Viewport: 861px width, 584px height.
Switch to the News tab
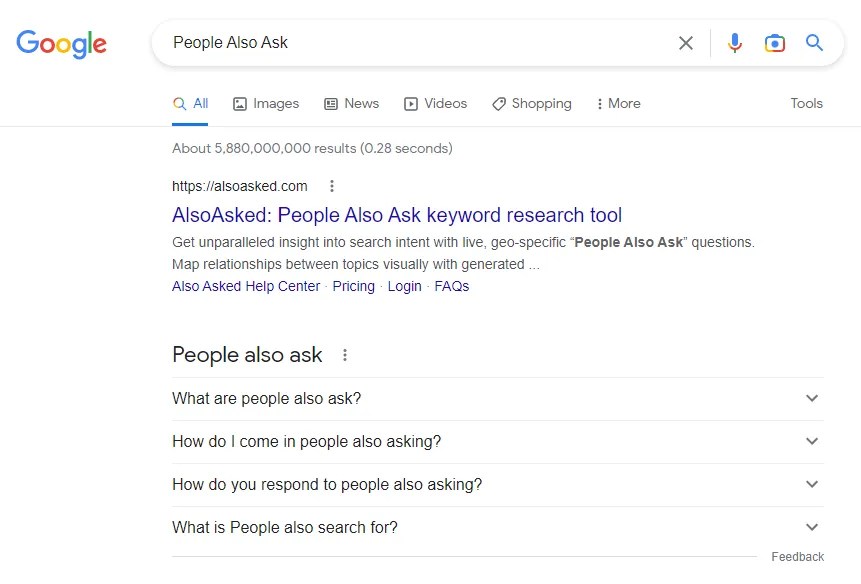click(351, 104)
